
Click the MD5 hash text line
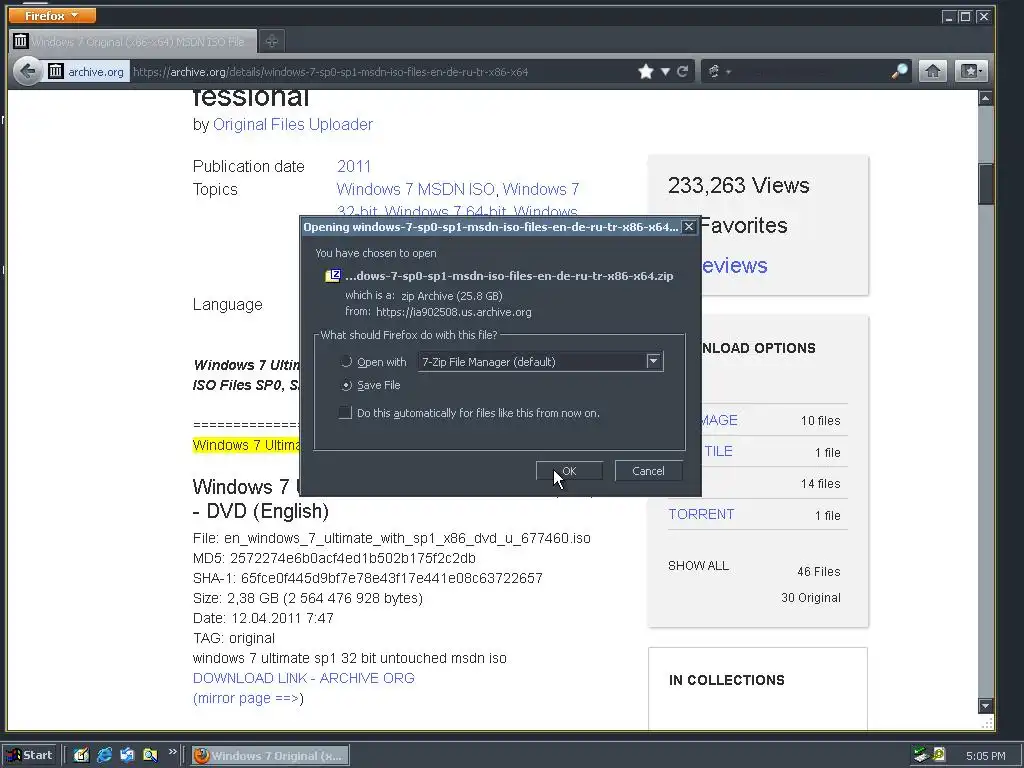(334, 558)
